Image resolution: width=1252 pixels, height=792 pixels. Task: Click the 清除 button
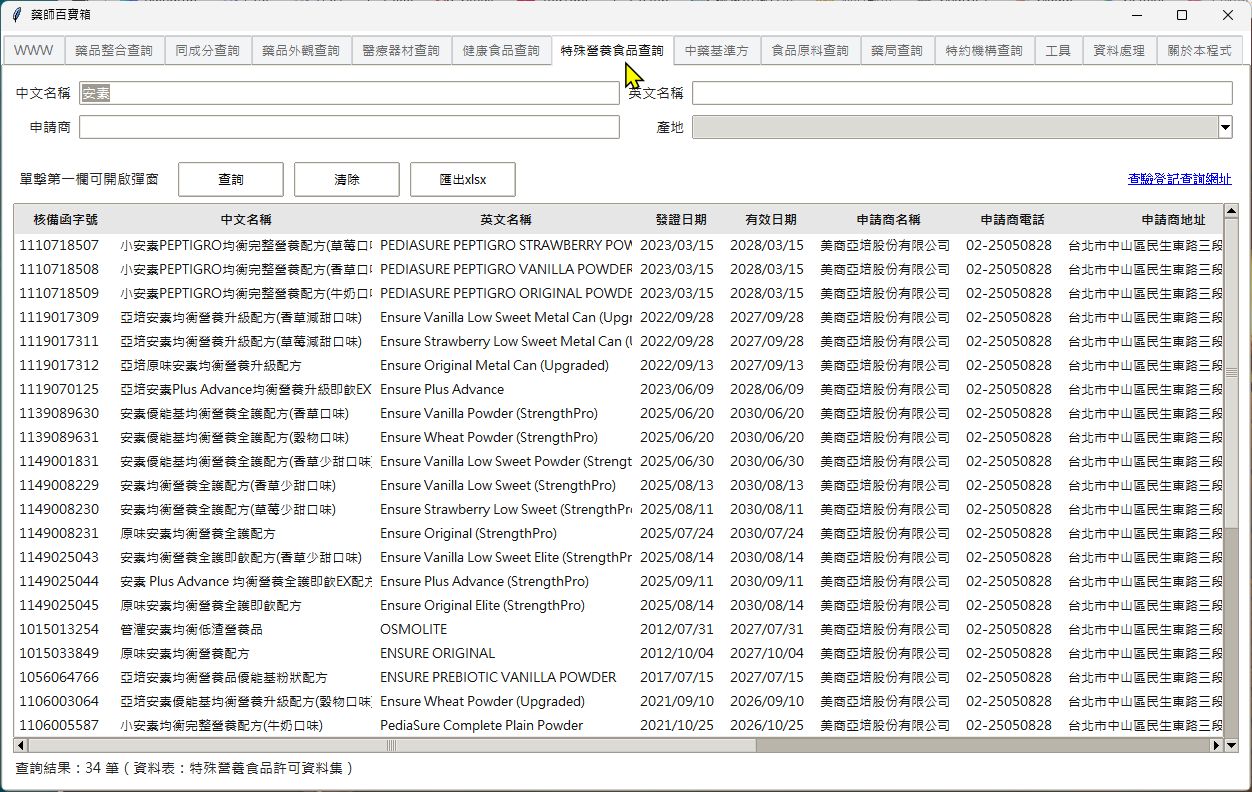pyautogui.click(x=347, y=180)
